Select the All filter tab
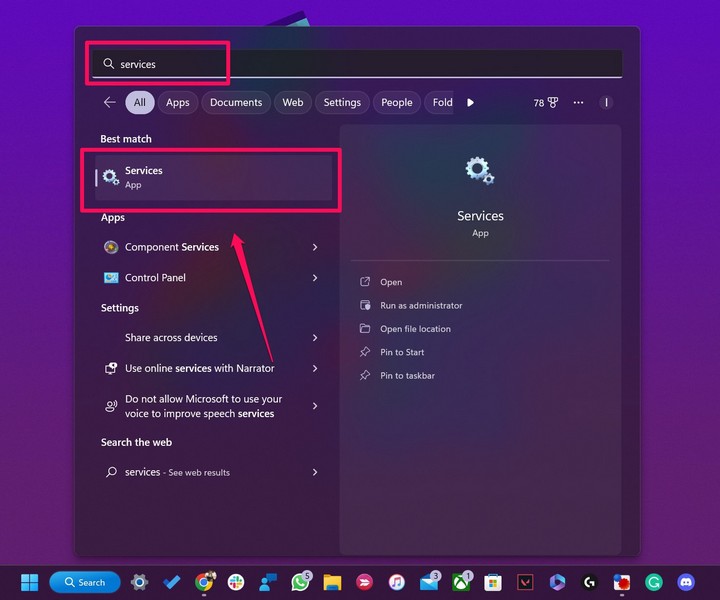The height and width of the screenshot is (600, 720). pyautogui.click(x=140, y=102)
